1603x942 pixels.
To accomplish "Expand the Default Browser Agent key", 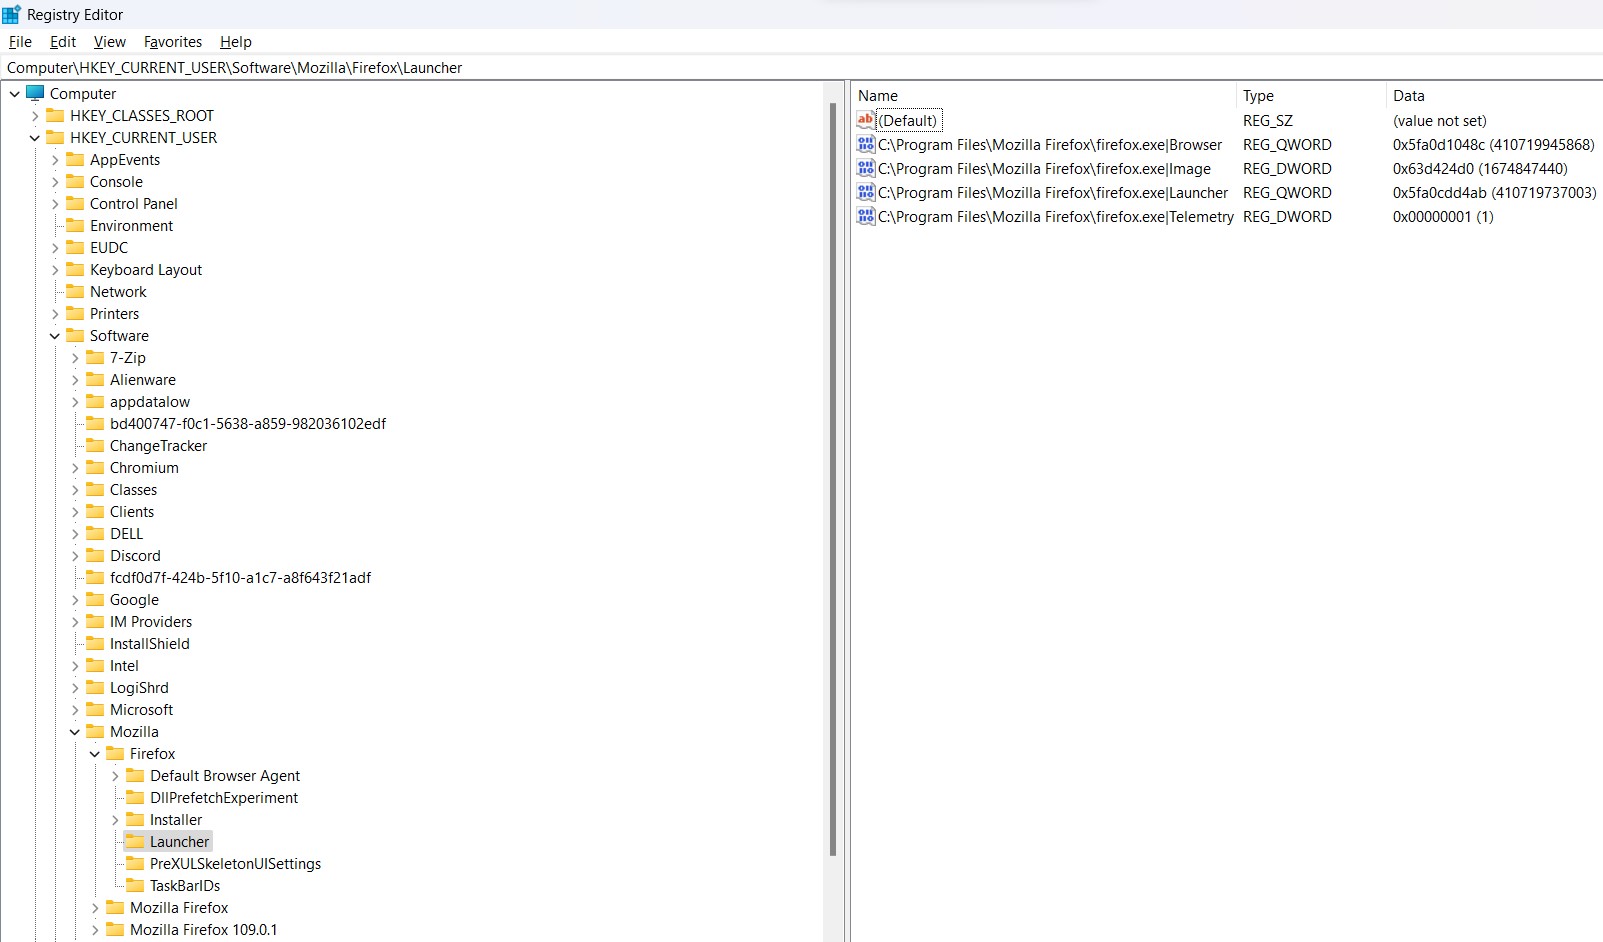I will tap(115, 776).
